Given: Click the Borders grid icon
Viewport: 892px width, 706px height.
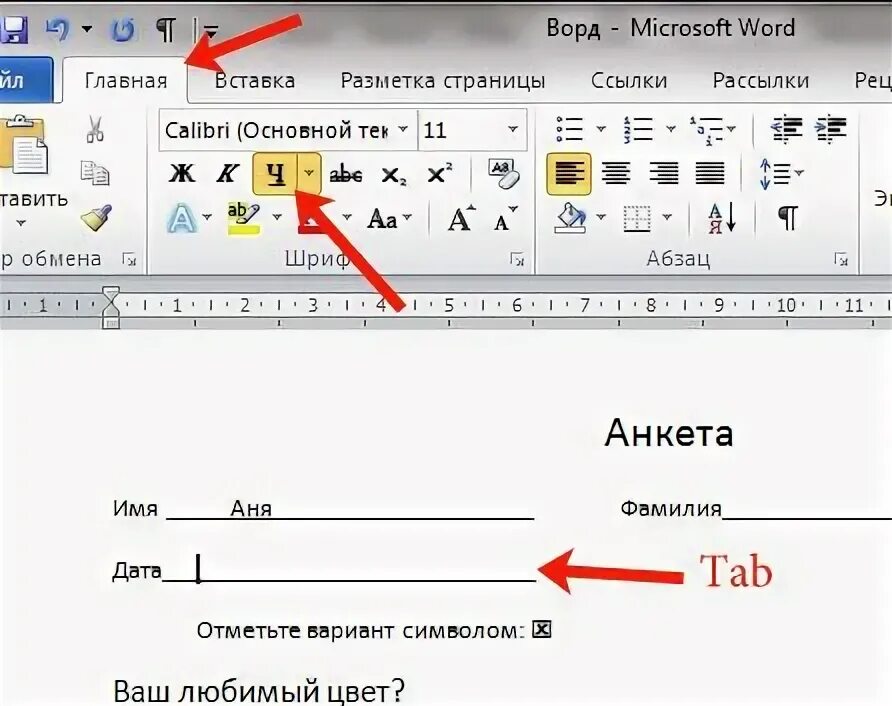Looking at the screenshot, I should point(637,218).
